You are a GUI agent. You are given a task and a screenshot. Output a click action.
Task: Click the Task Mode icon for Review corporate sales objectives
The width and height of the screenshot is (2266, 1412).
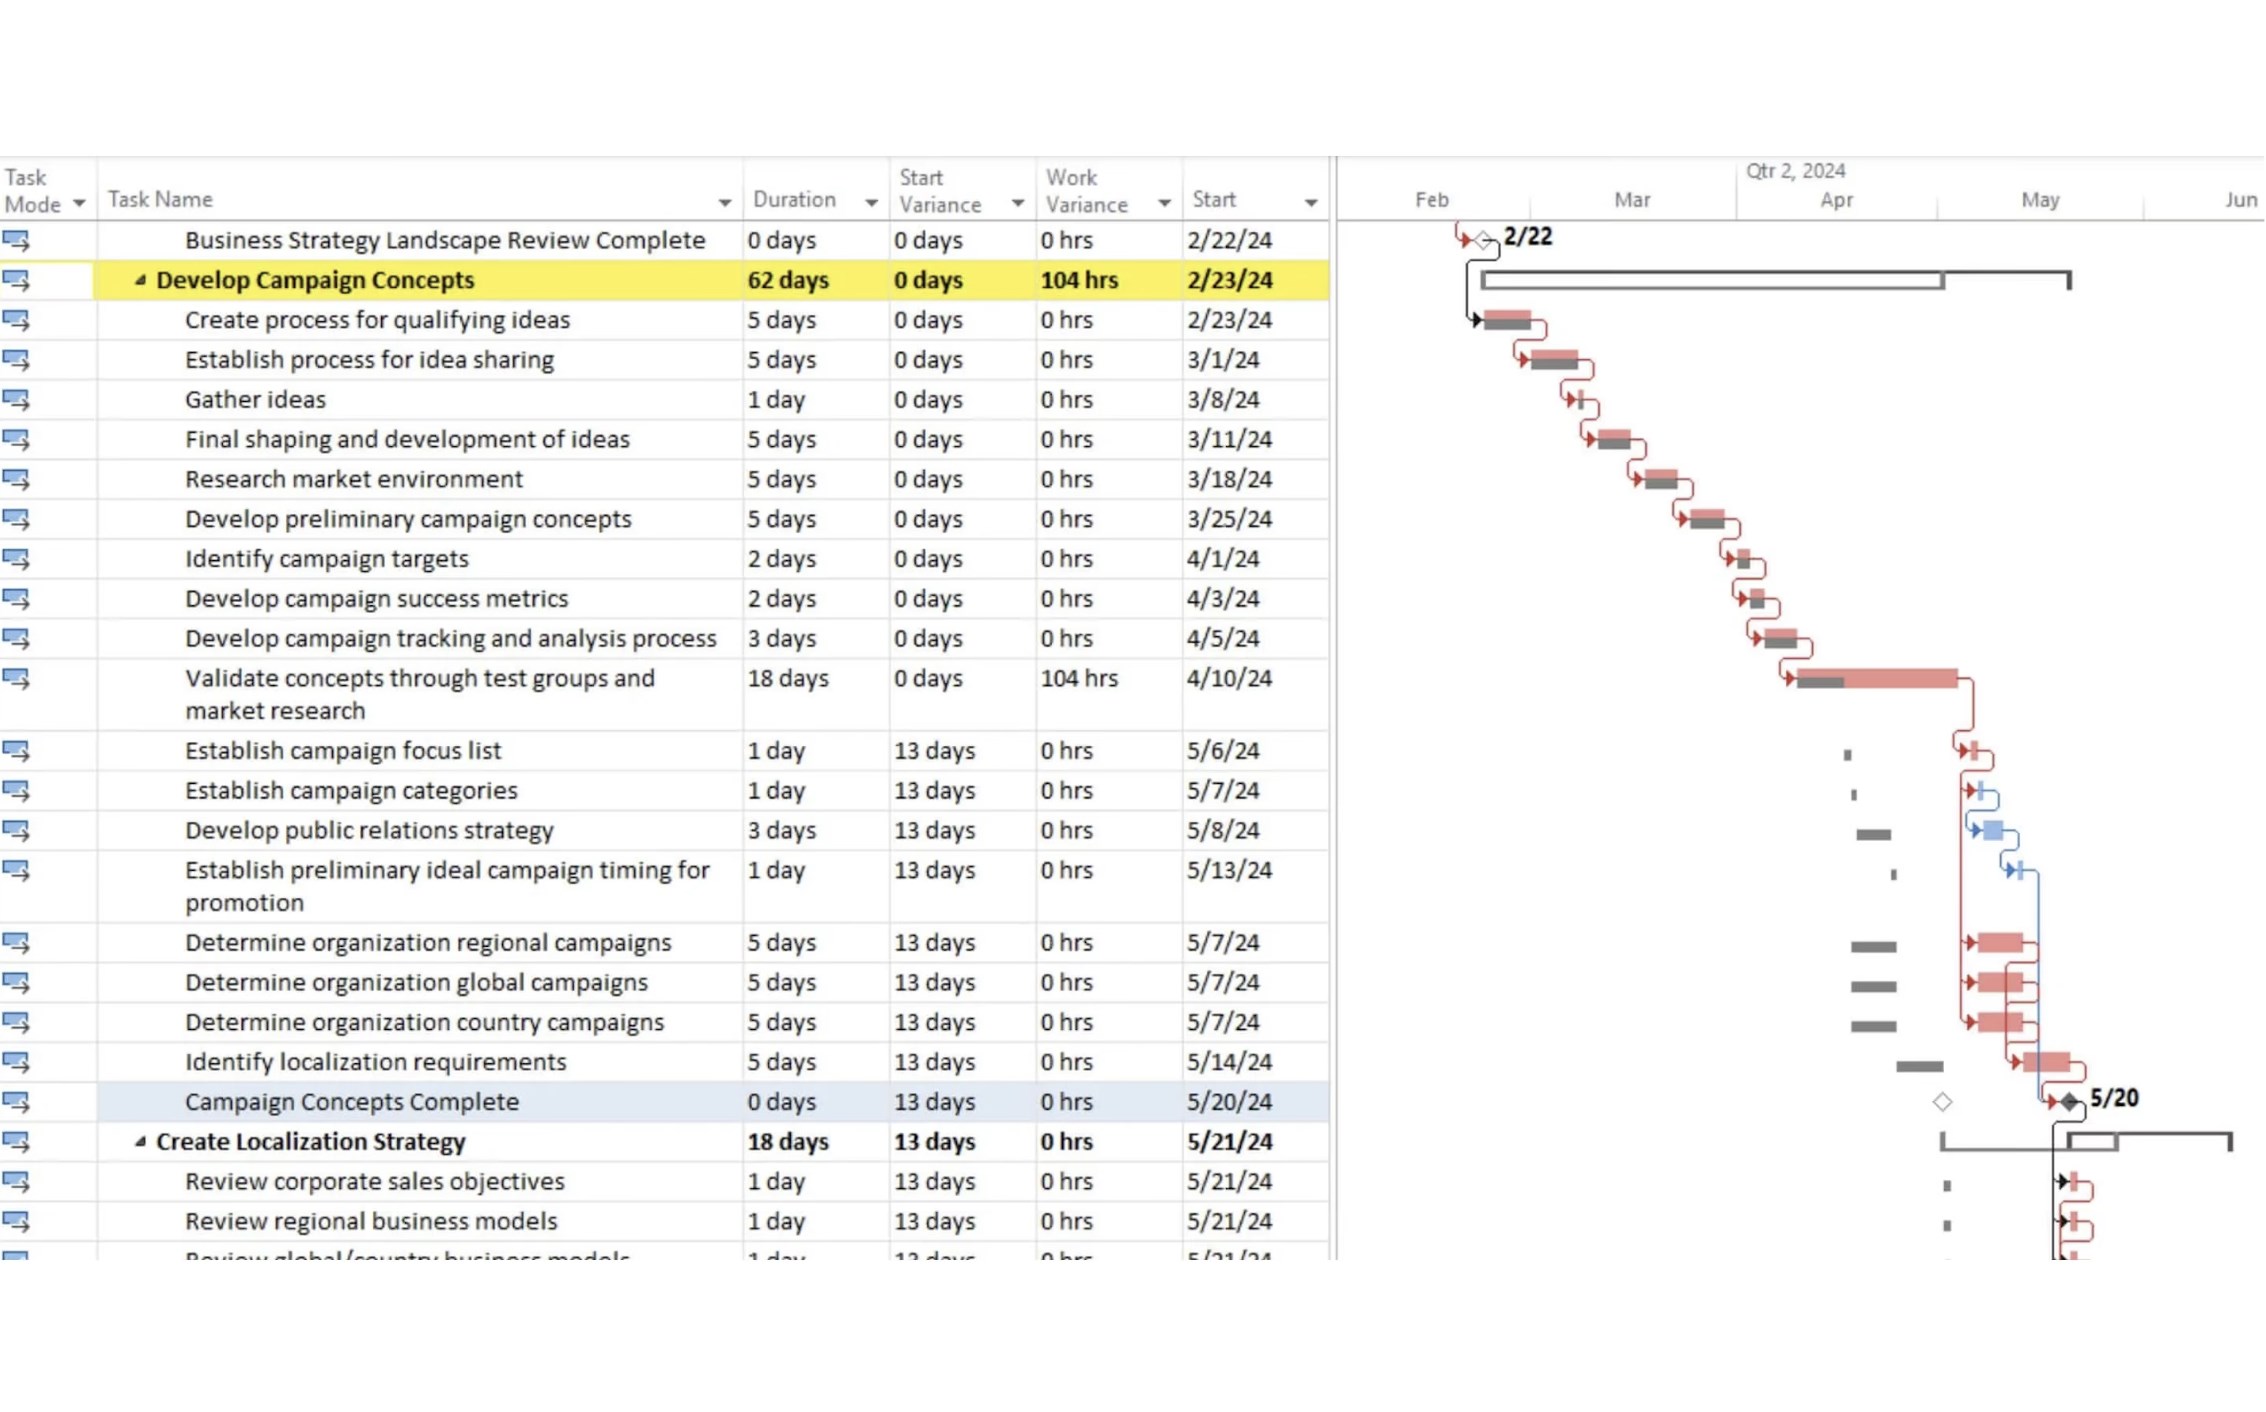pos(18,1181)
